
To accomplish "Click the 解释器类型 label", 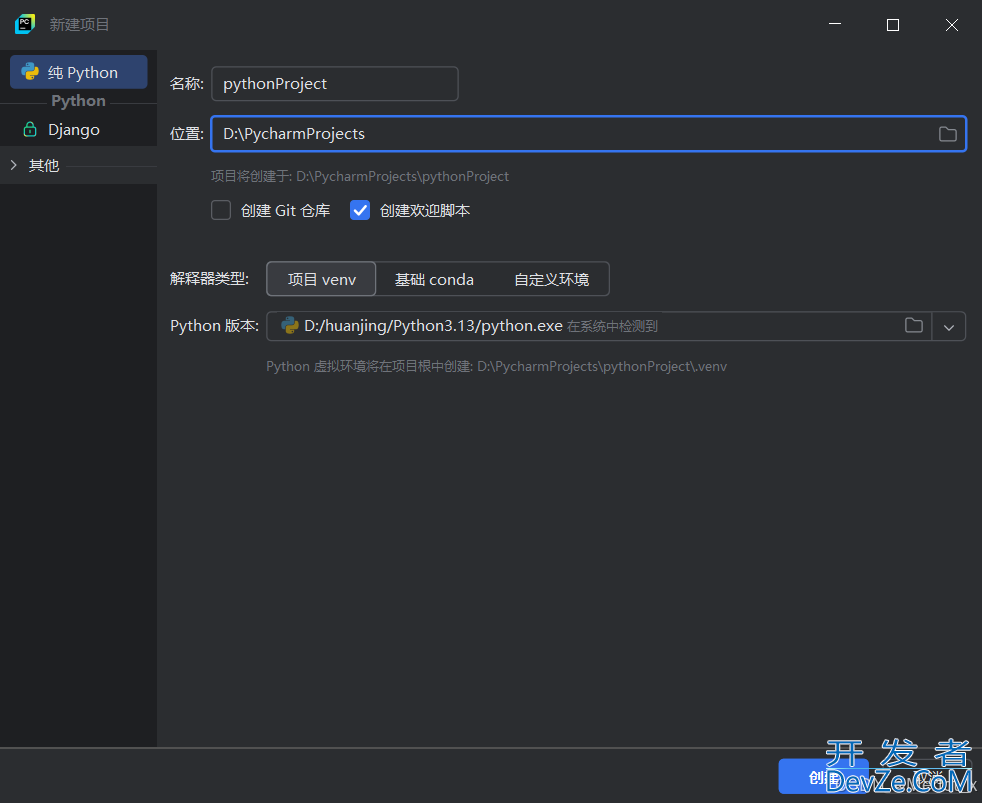I will click(209, 279).
